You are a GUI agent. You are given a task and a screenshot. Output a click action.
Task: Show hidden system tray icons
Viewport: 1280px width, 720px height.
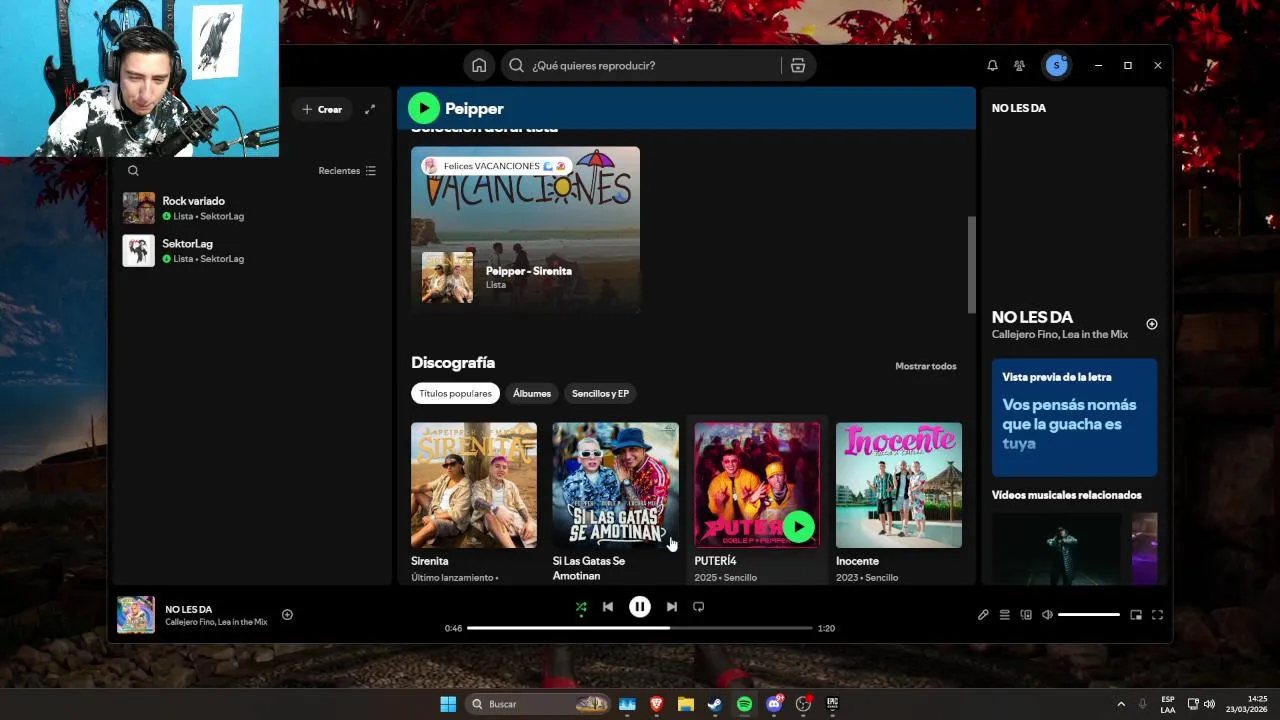pyautogui.click(x=1121, y=704)
